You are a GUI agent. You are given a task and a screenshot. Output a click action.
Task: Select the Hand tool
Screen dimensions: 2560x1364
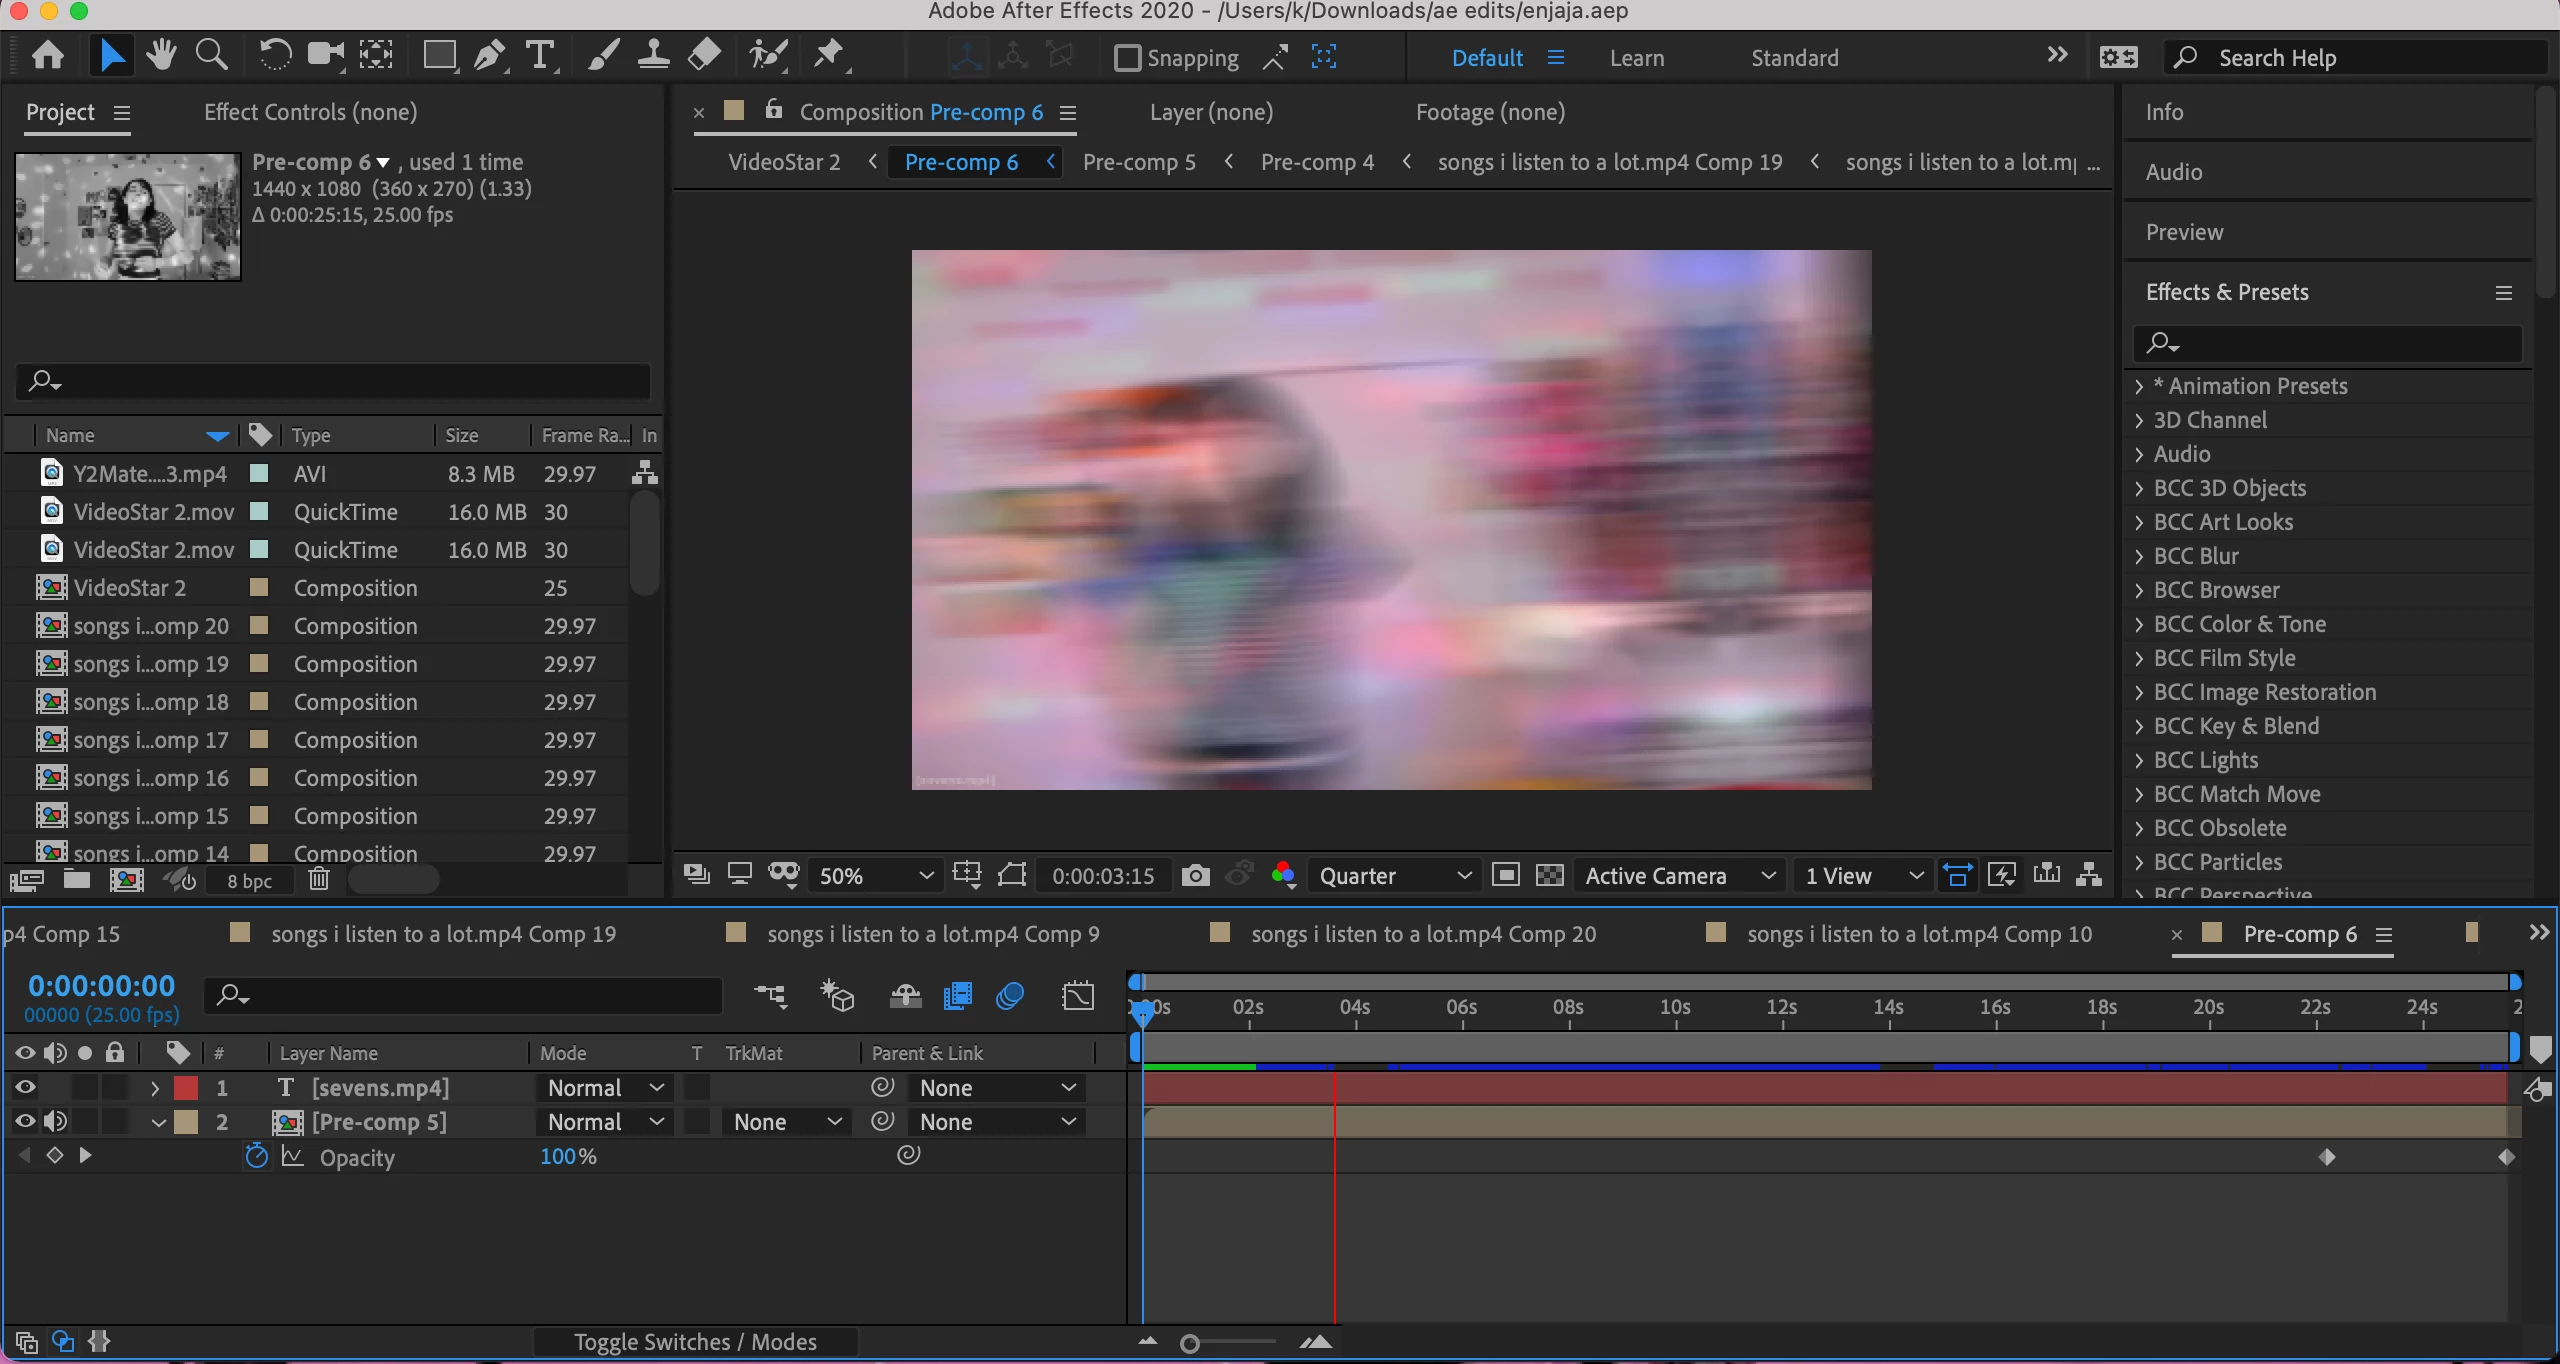coord(160,56)
